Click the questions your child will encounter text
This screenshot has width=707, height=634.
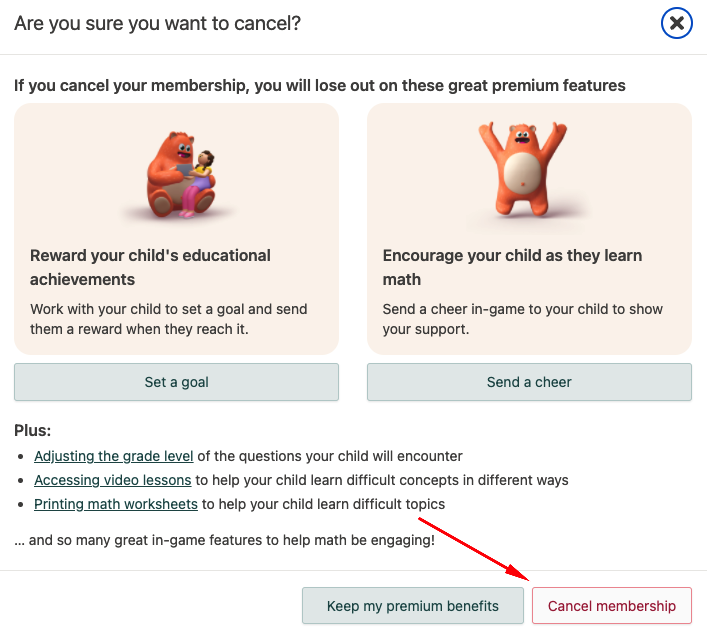coord(330,456)
